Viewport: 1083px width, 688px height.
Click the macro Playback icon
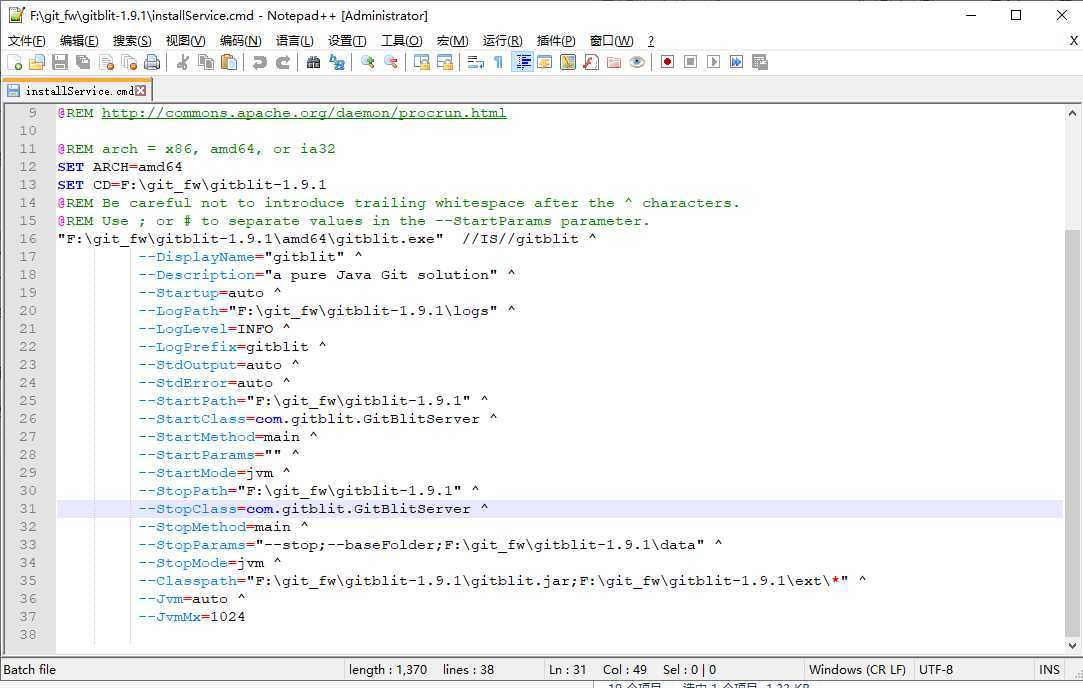pyautogui.click(x=713, y=62)
